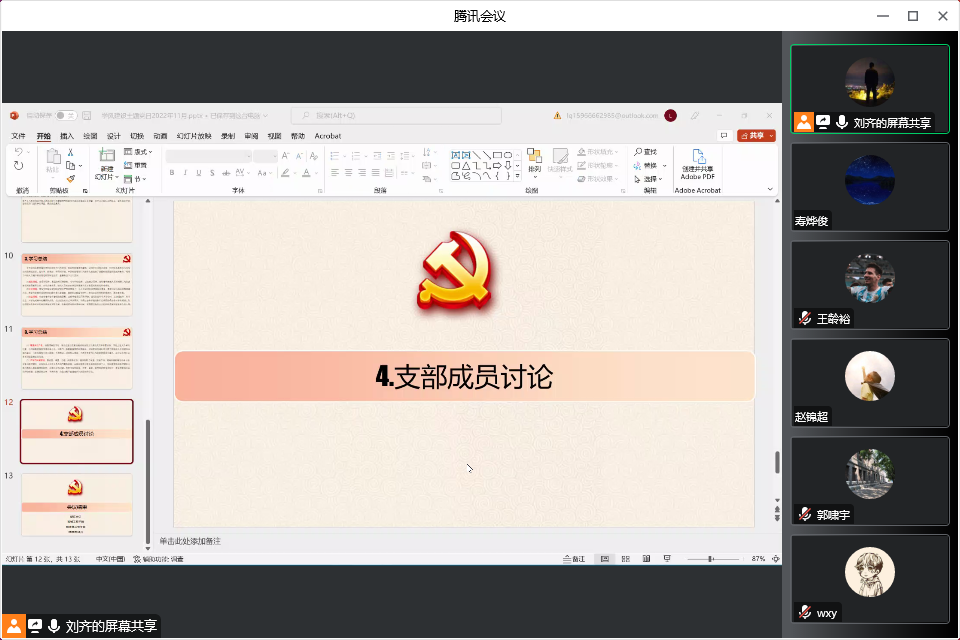Click the Undo arrow icon

(x=19, y=152)
